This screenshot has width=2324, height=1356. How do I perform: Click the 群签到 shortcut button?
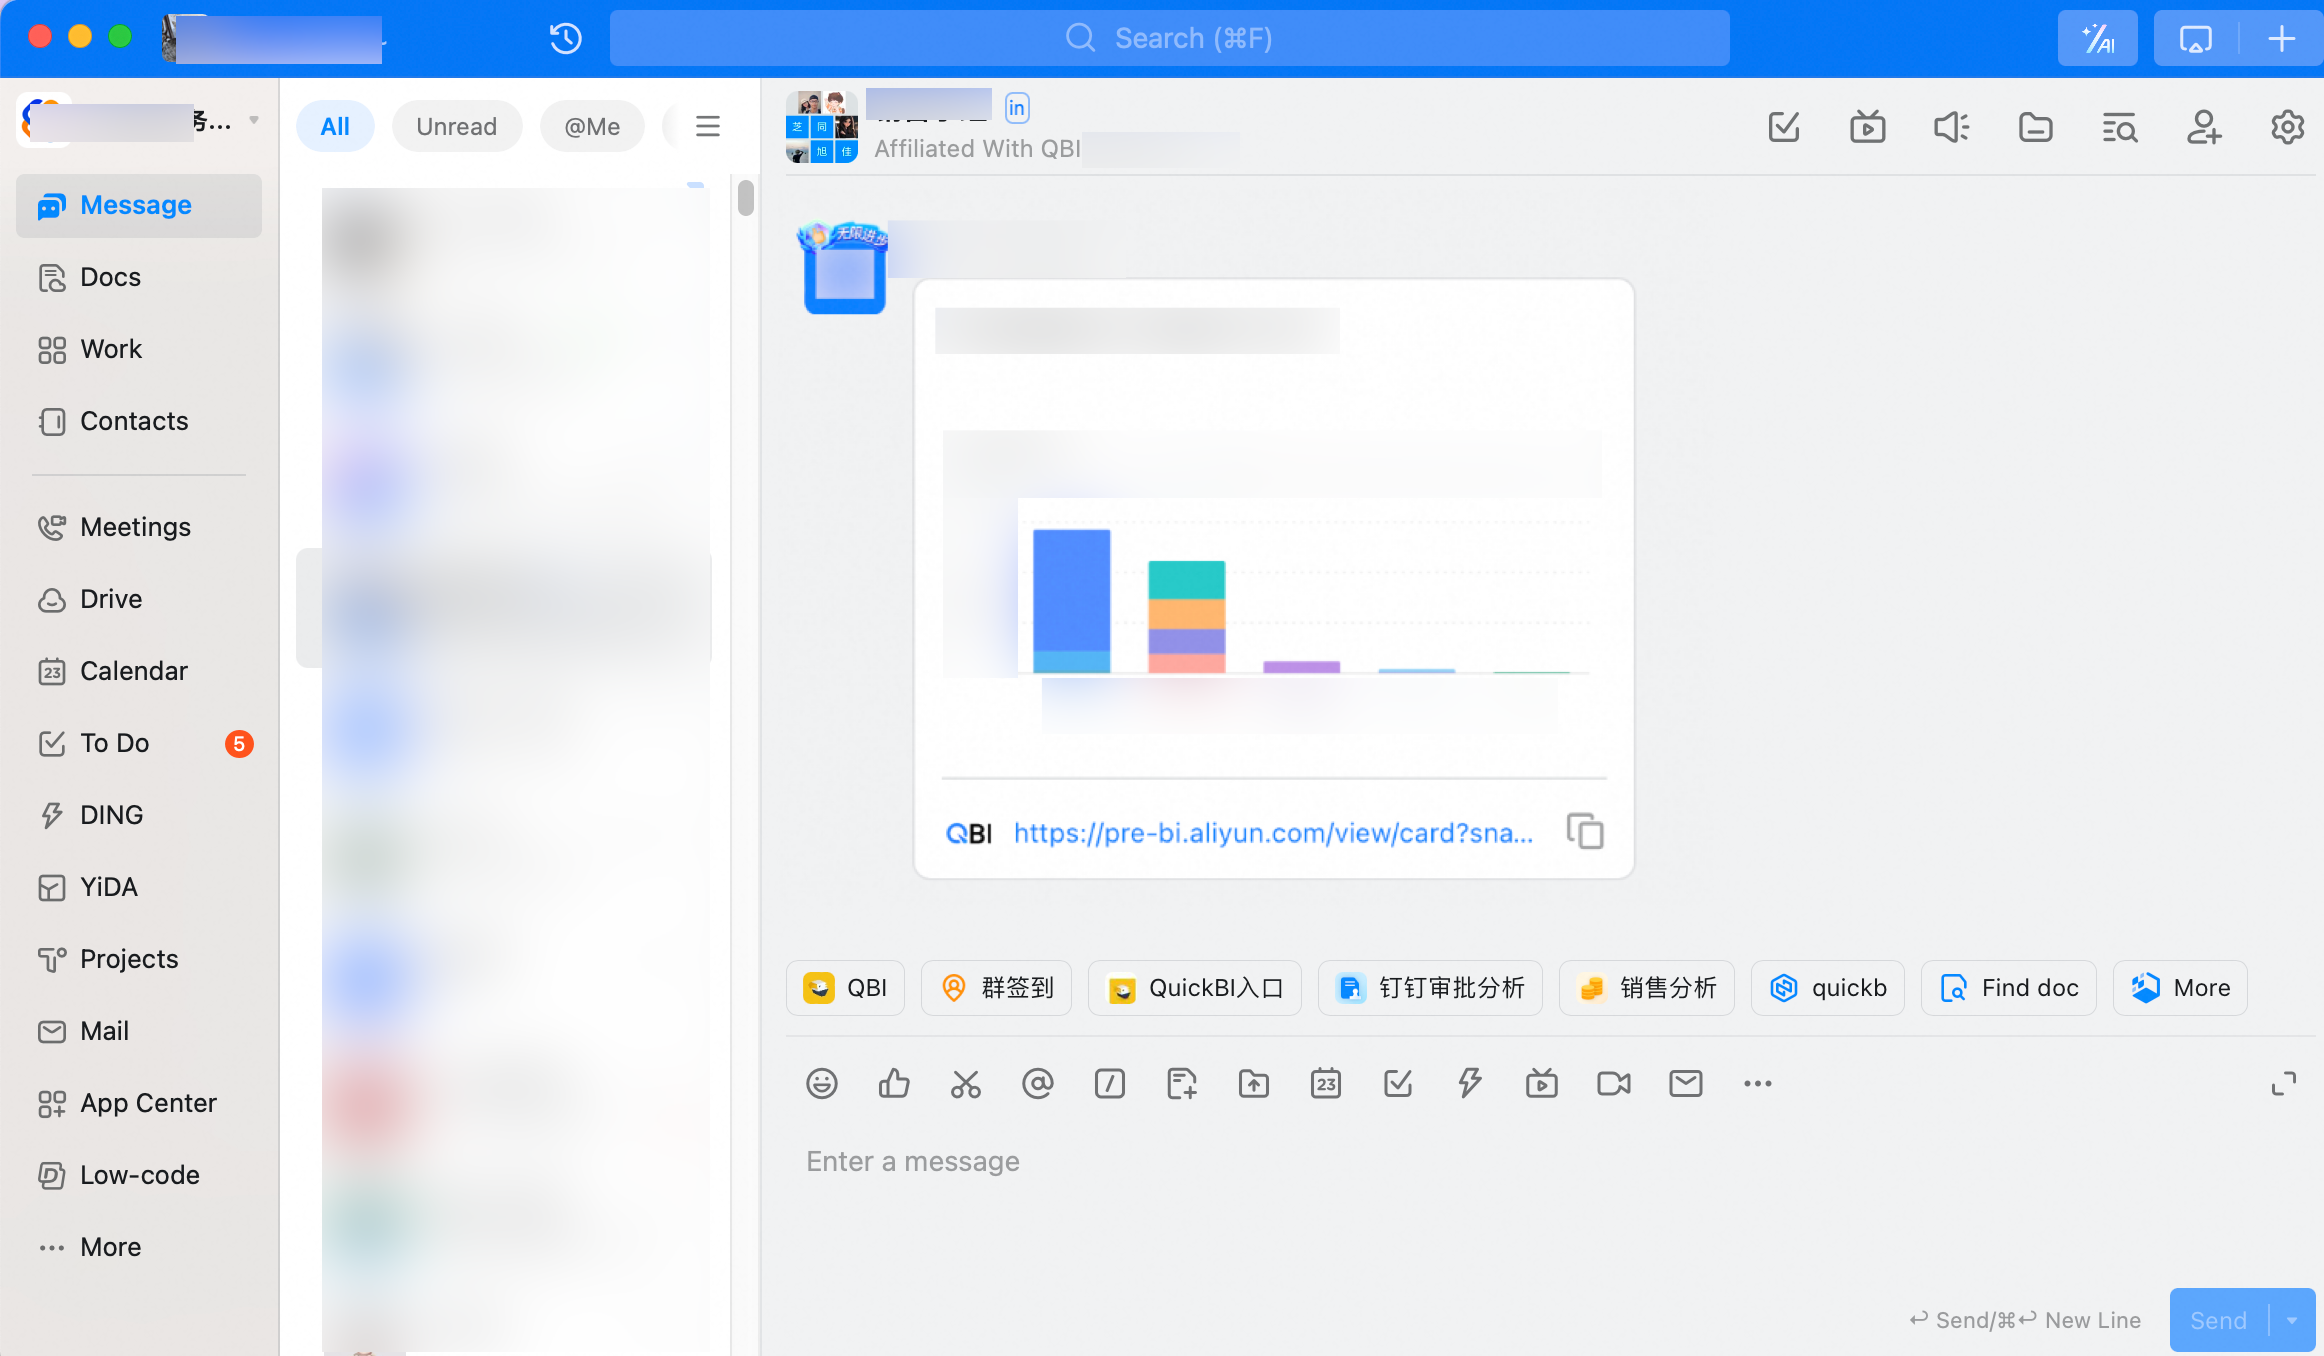(x=996, y=988)
